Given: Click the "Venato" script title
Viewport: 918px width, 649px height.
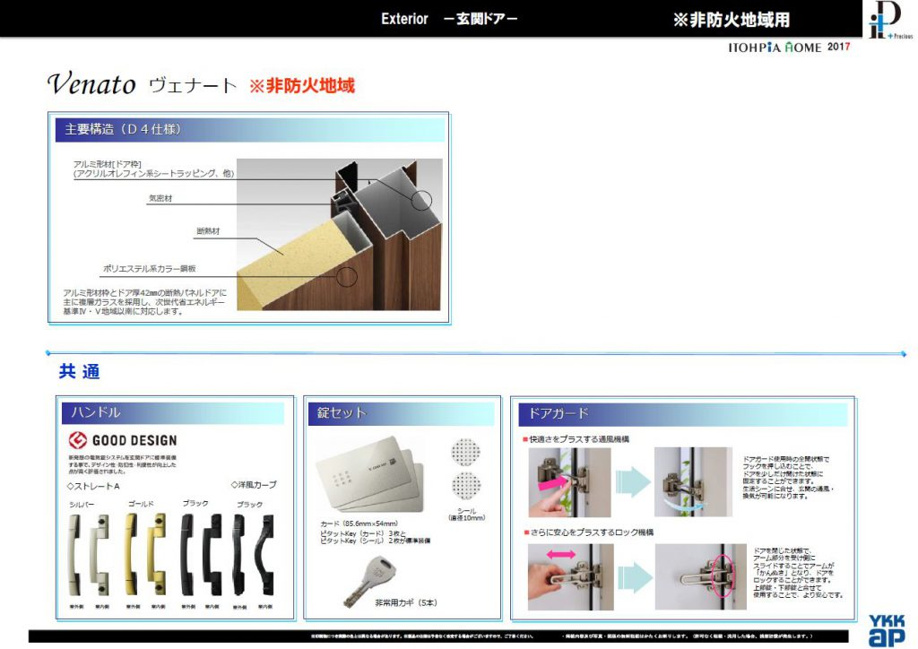Looking at the screenshot, I should 92,84.
